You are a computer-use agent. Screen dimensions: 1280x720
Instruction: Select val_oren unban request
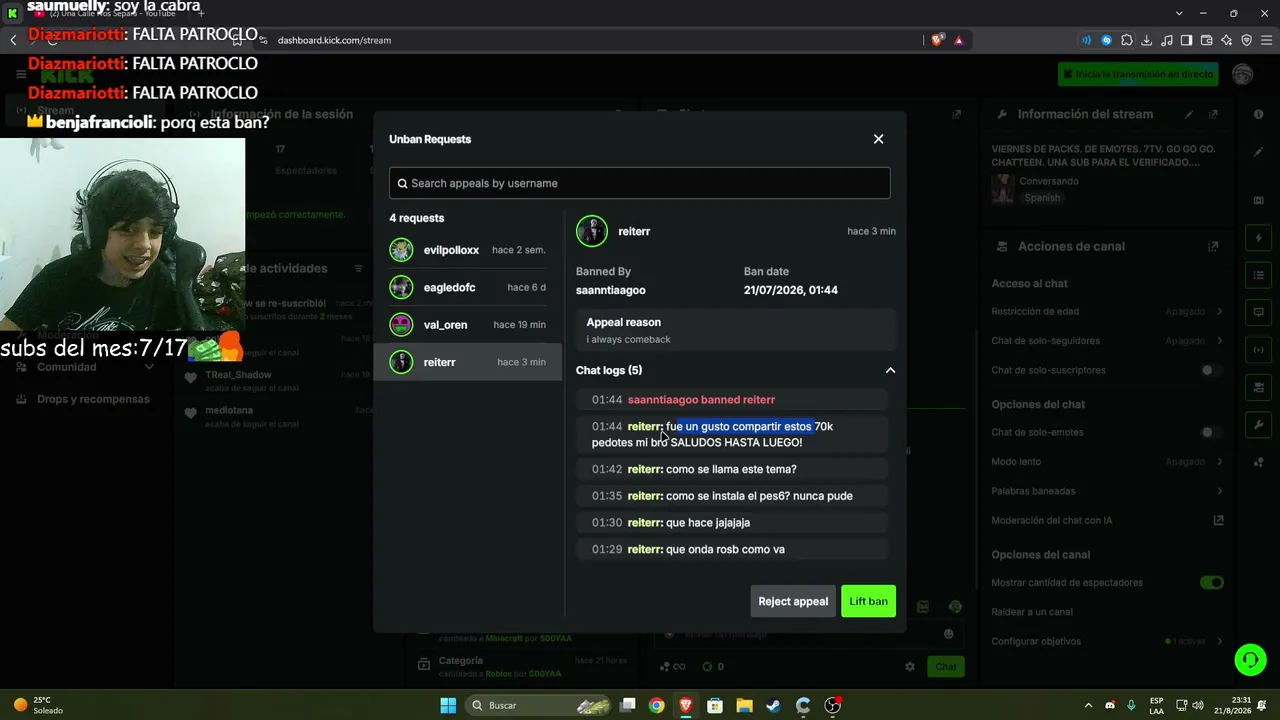(x=467, y=325)
